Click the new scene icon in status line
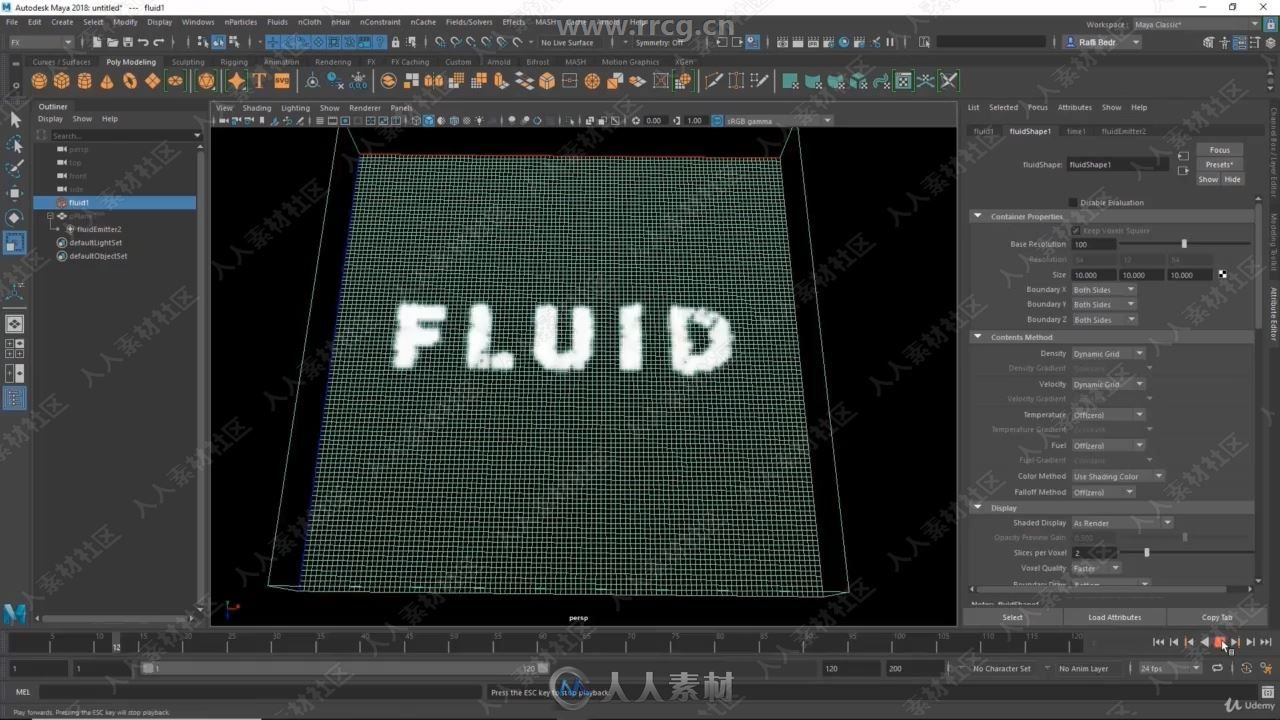The image size is (1280, 720). [x=97, y=42]
